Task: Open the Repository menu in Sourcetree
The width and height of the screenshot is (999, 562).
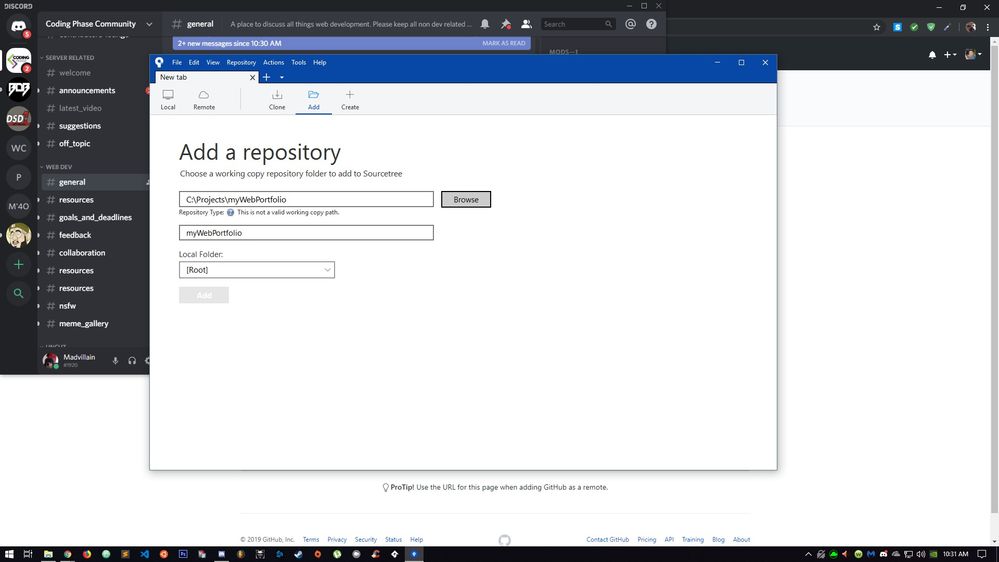Action: coord(241,62)
